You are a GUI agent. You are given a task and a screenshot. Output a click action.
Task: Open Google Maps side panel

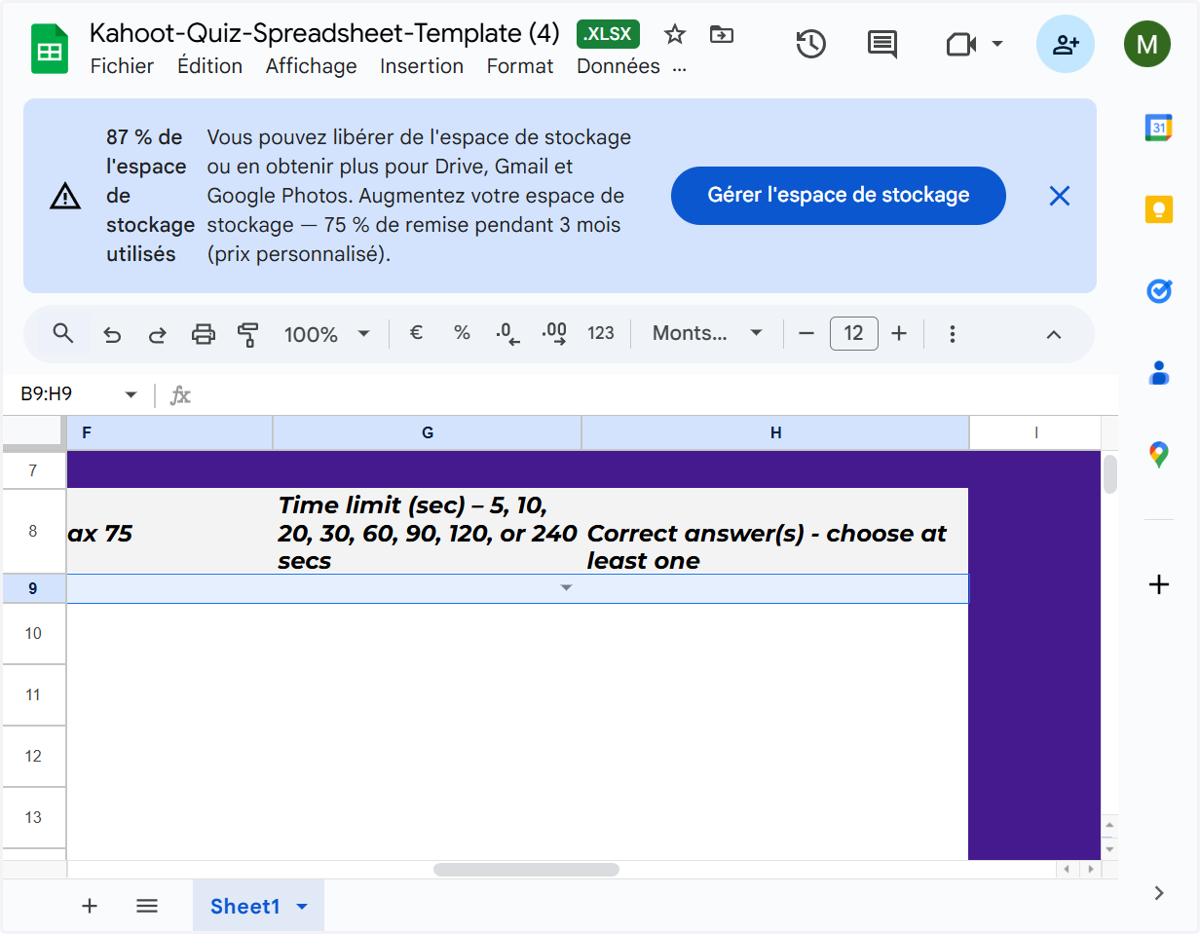coord(1158,455)
